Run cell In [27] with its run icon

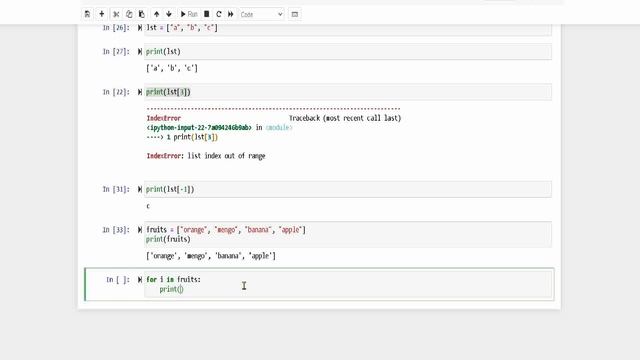click(140, 51)
